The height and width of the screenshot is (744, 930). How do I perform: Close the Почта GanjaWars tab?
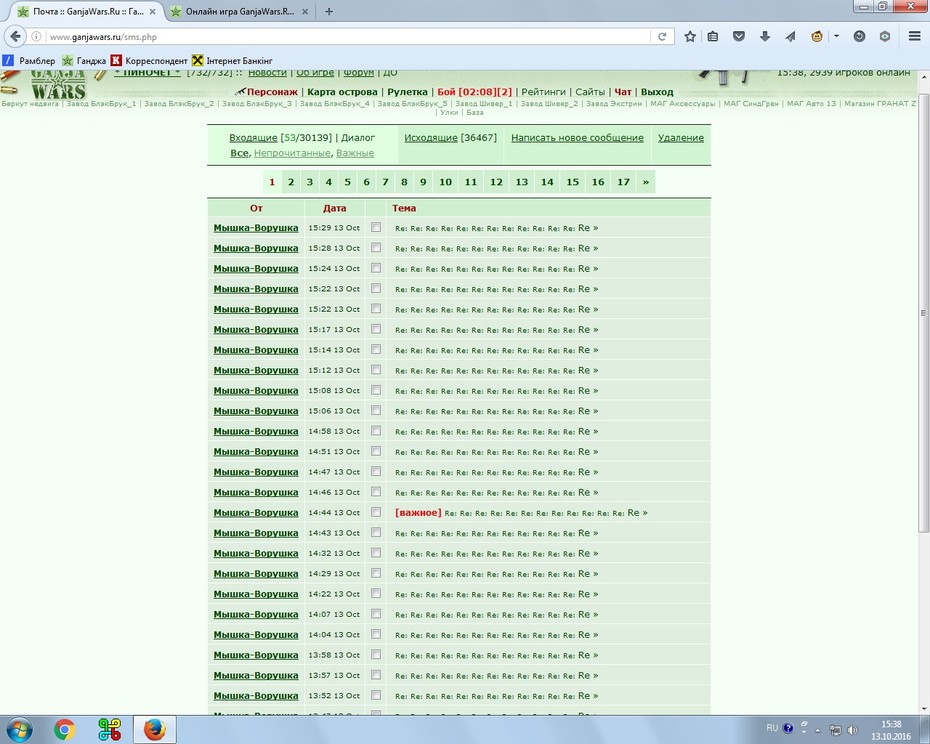point(152,11)
